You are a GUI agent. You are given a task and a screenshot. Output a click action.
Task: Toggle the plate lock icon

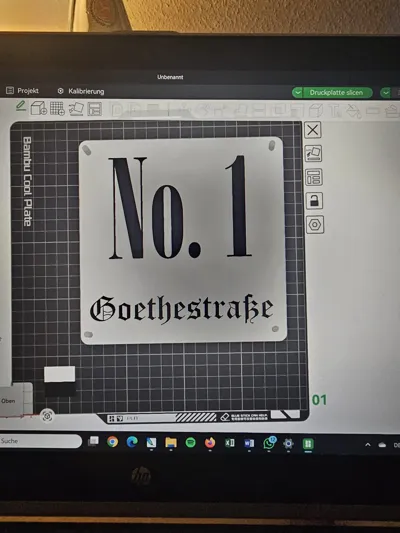[314, 201]
